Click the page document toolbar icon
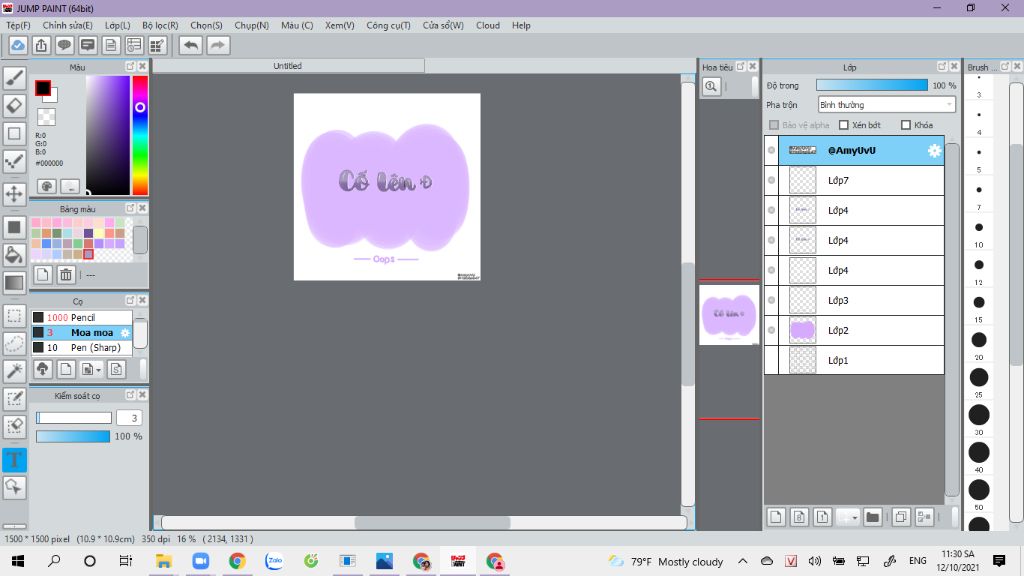The image size is (1024, 576). [111, 45]
